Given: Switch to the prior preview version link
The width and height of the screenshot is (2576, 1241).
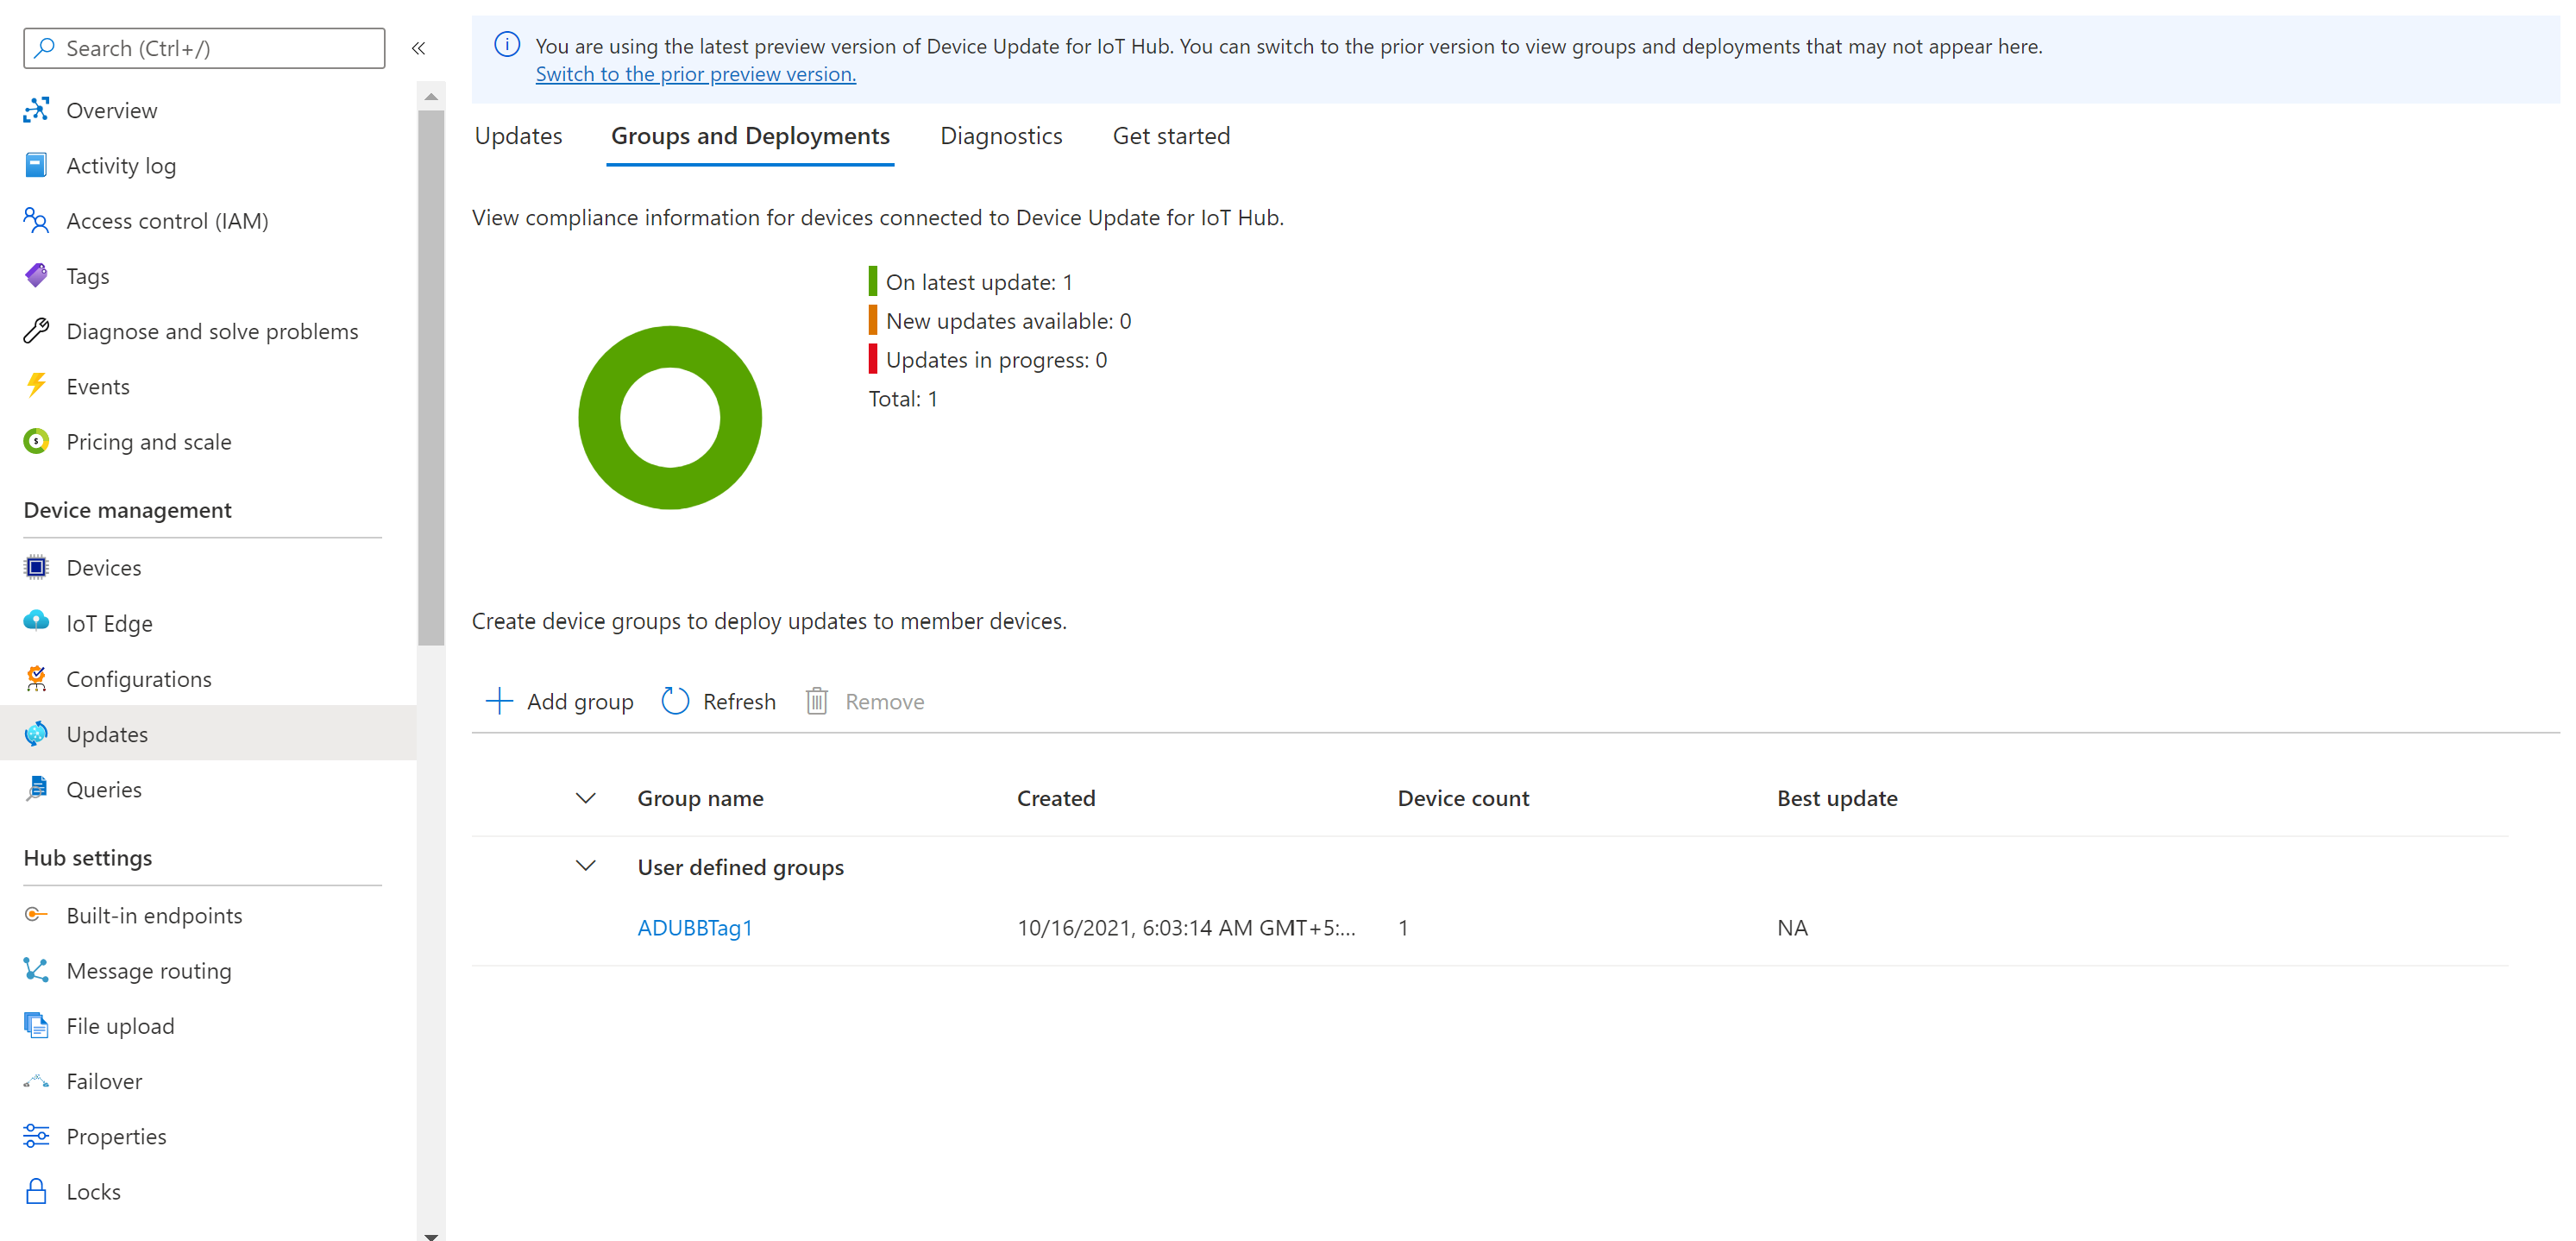Looking at the screenshot, I should click(x=695, y=74).
